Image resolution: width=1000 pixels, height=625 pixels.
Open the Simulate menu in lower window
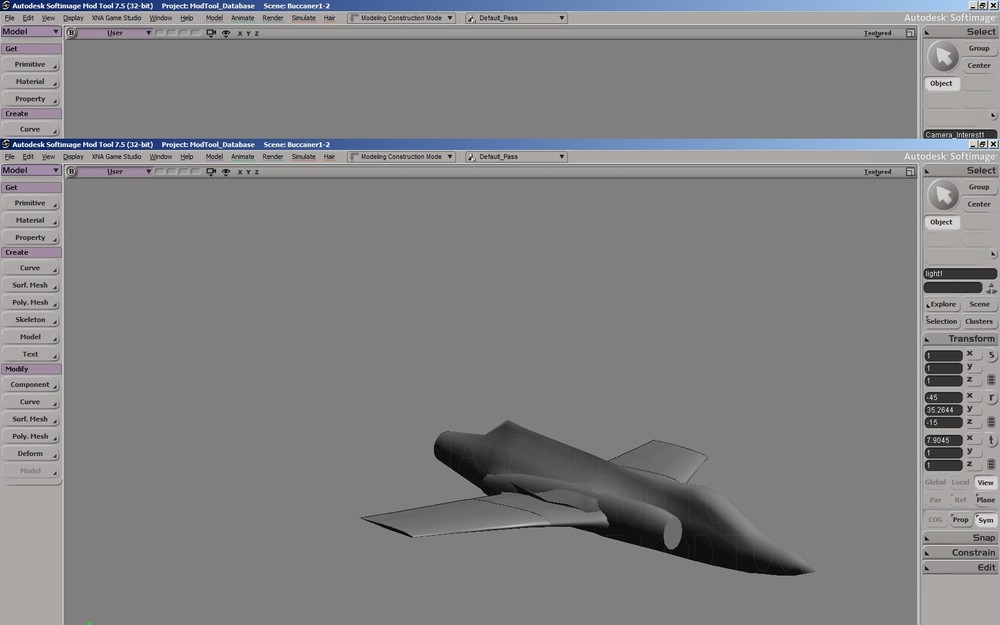[x=303, y=157]
